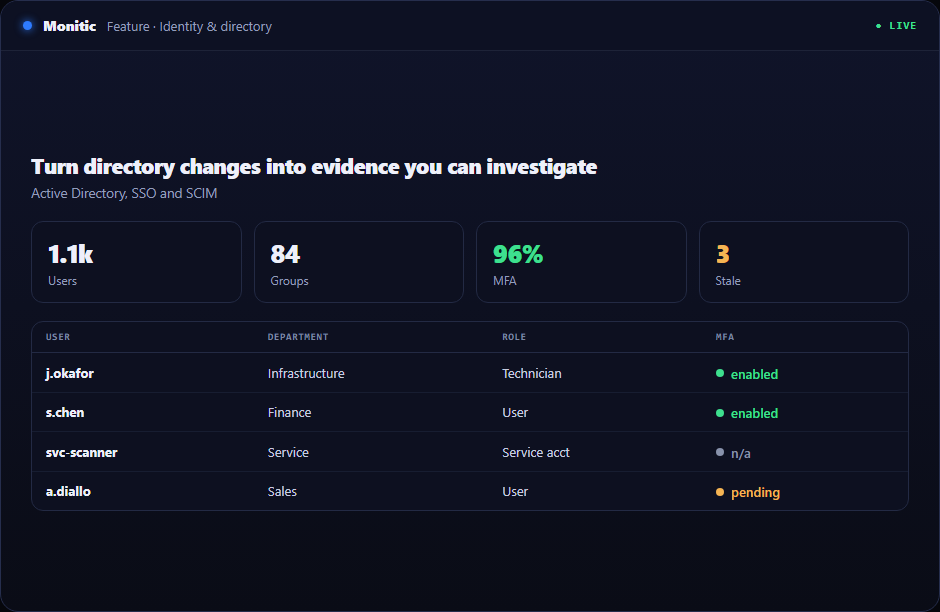The width and height of the screenshot is (940, 612).
Task: Click the main headline about directory changes
Action: (314, 167)
